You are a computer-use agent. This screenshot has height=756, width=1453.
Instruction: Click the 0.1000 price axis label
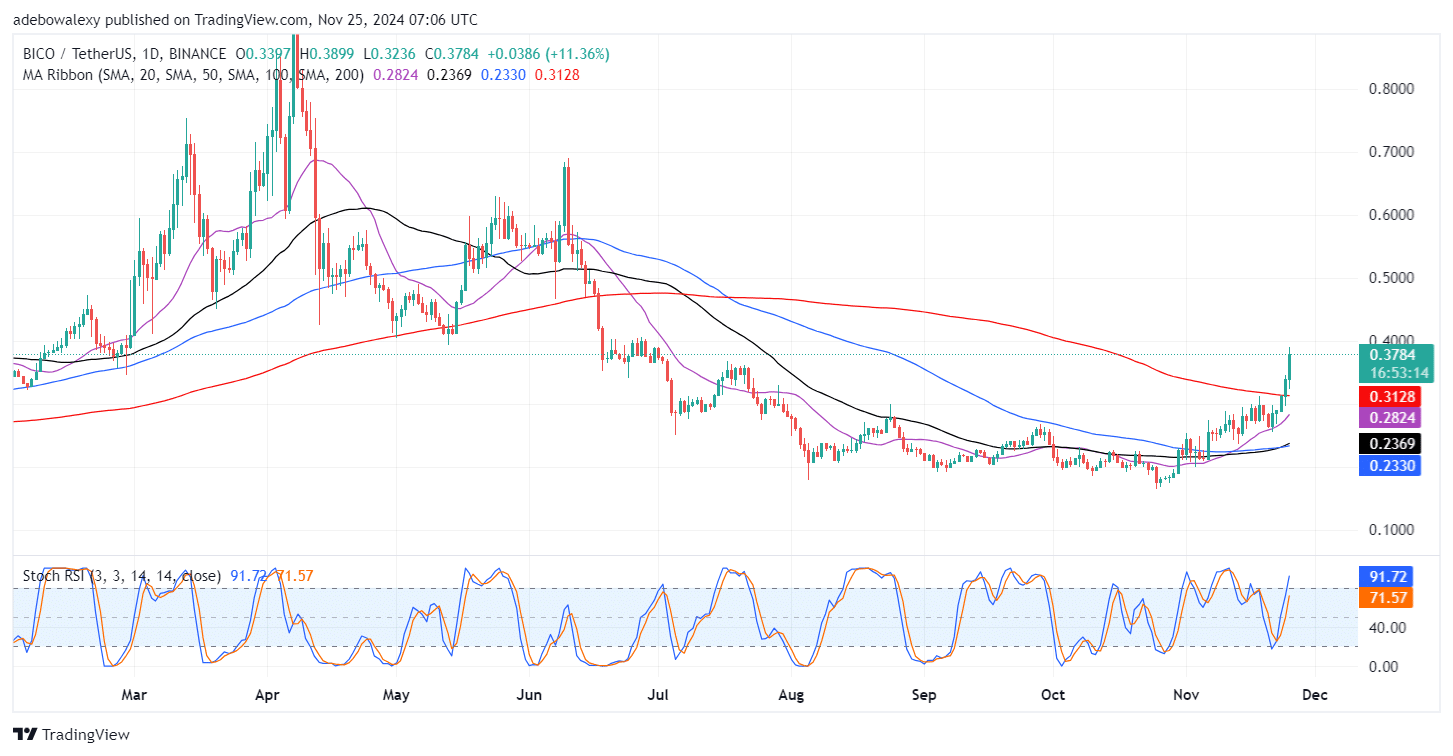1391,530
